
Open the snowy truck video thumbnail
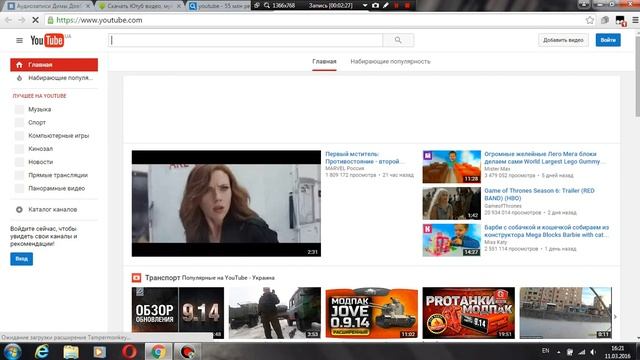point(275,313)
